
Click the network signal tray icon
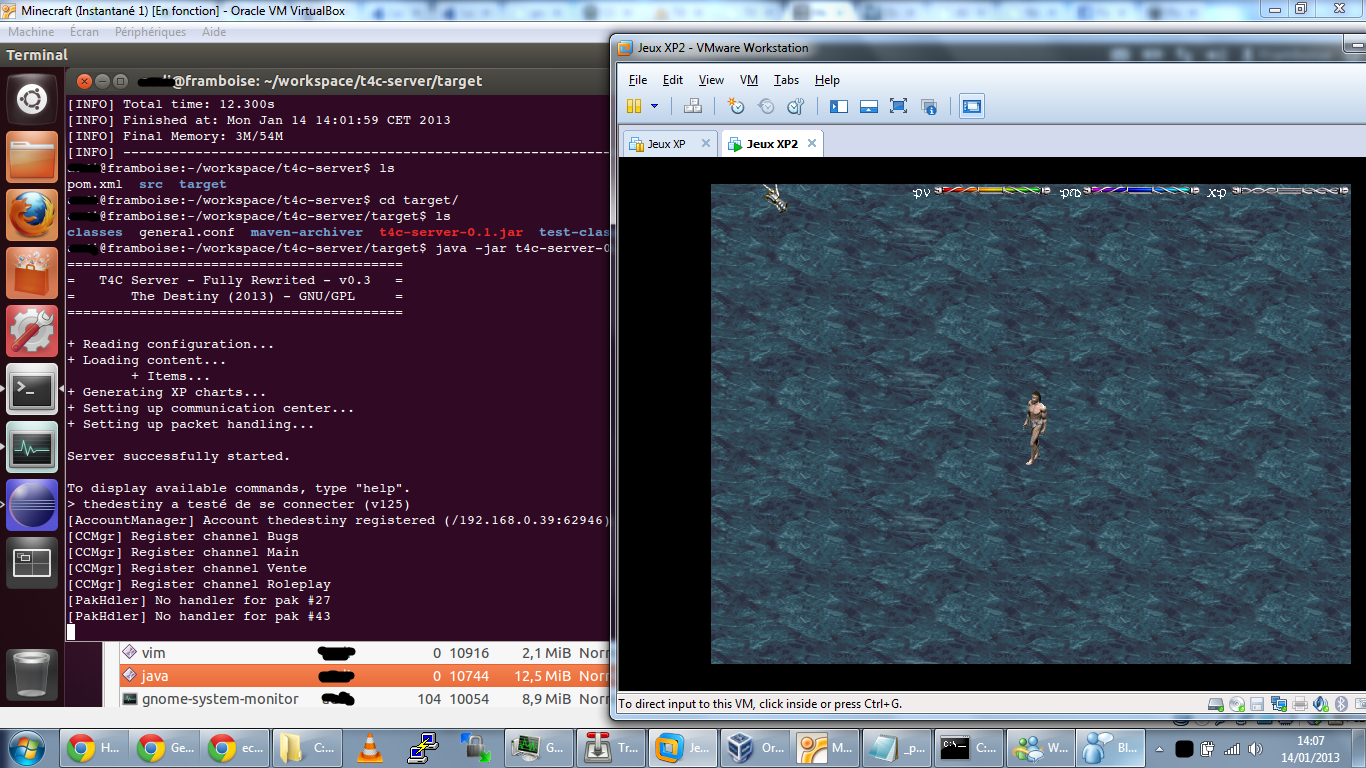[x=1232, y=748]
